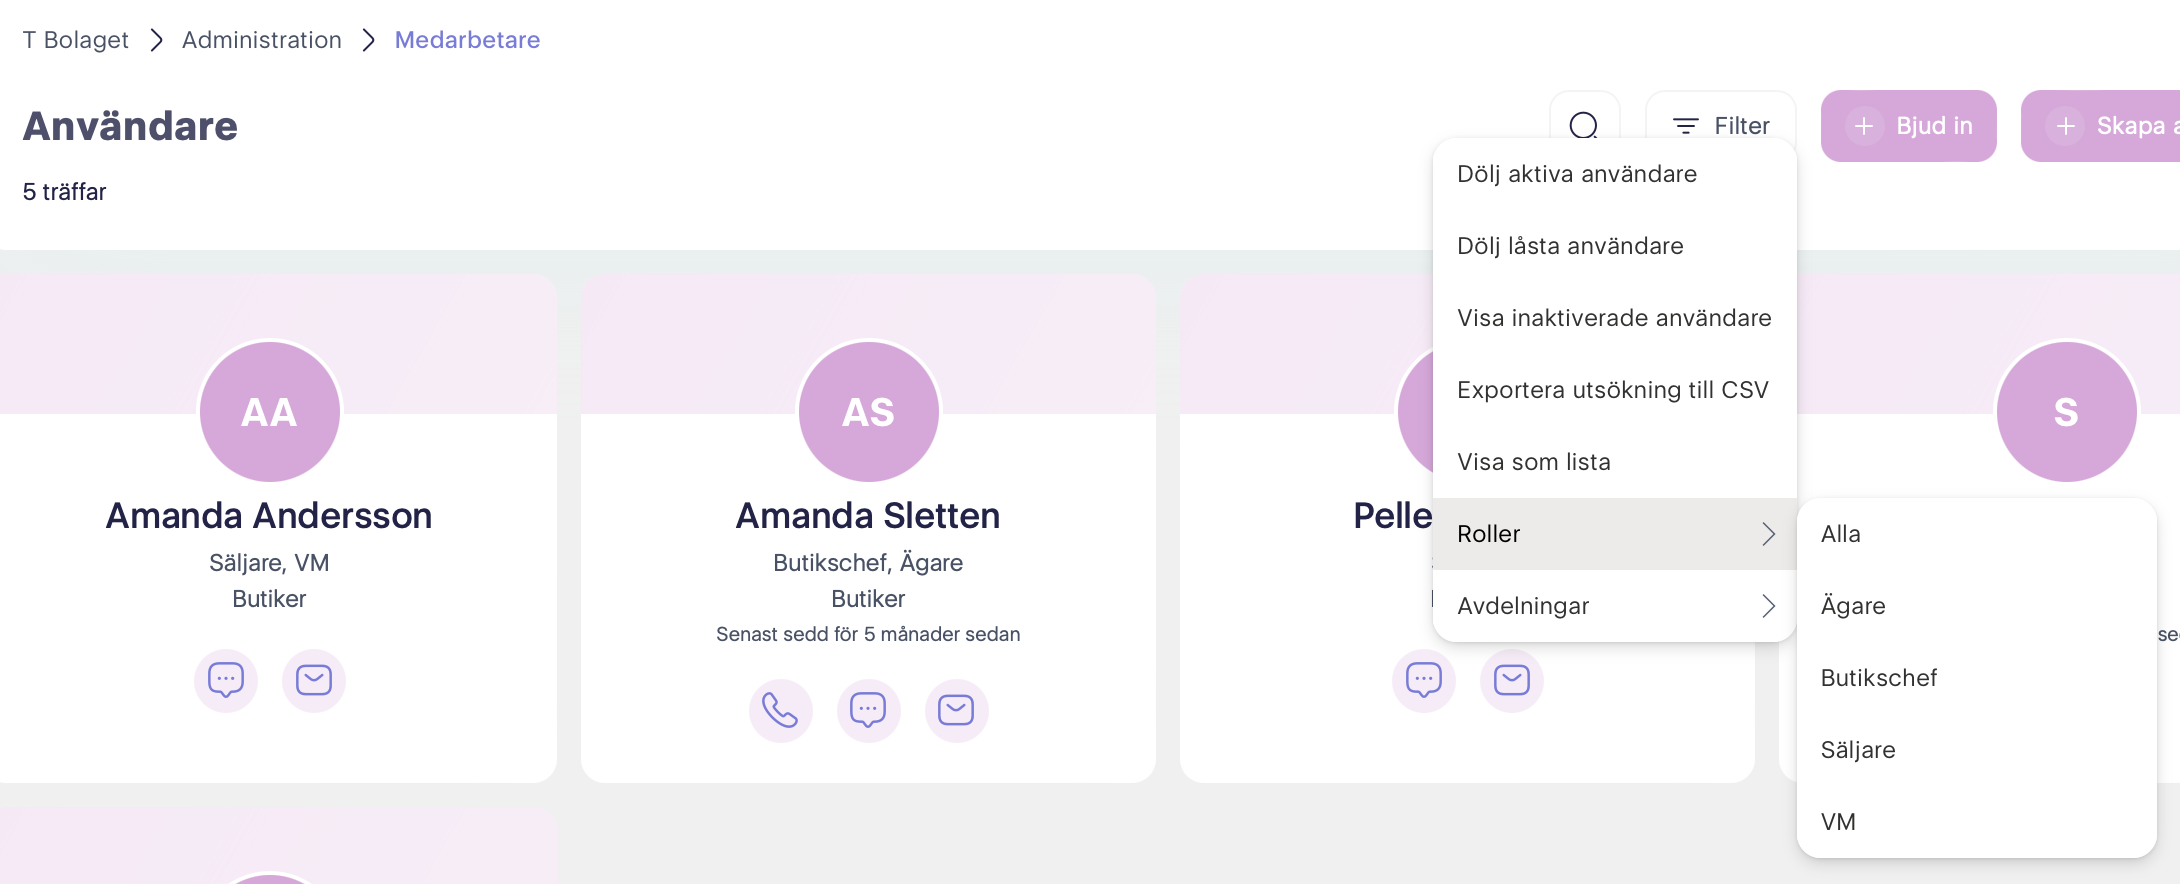Open Administration breadcrumb link
This screenshot has width=2180, height=884.
[x=262, y=40]
